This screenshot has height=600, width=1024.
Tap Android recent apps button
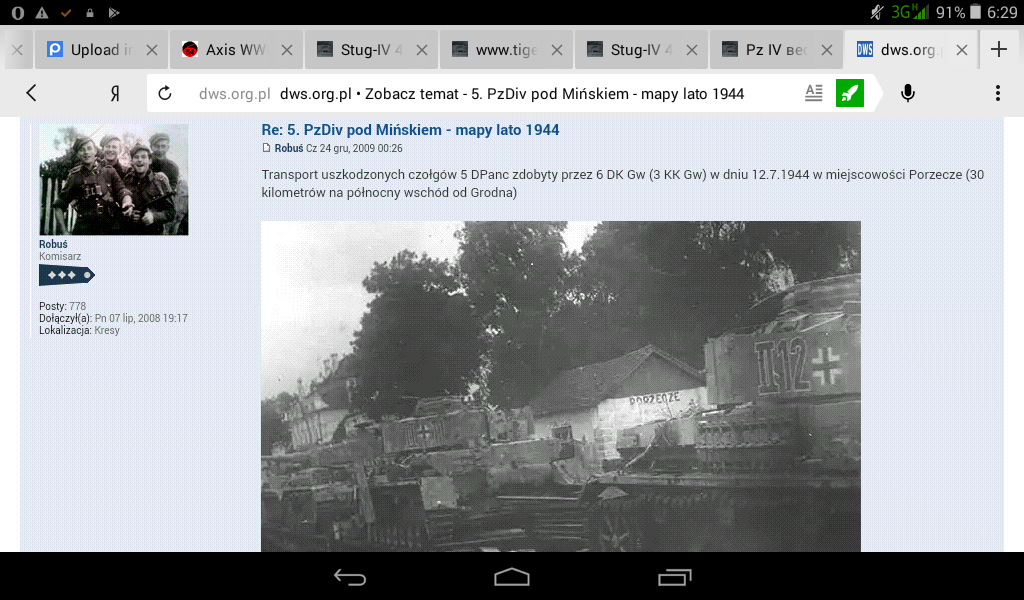click(x=675, y=577)
